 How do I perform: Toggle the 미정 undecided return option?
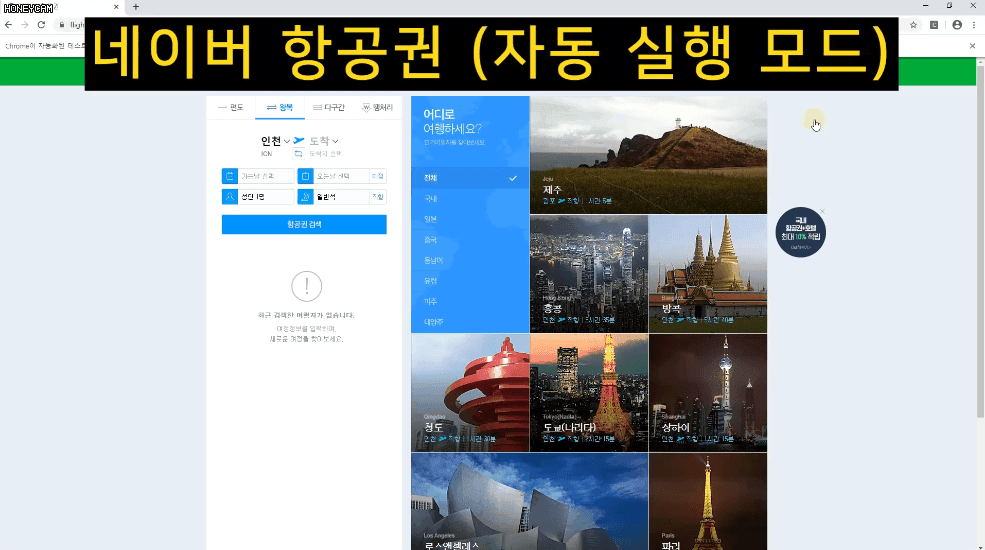coord(378,176)
